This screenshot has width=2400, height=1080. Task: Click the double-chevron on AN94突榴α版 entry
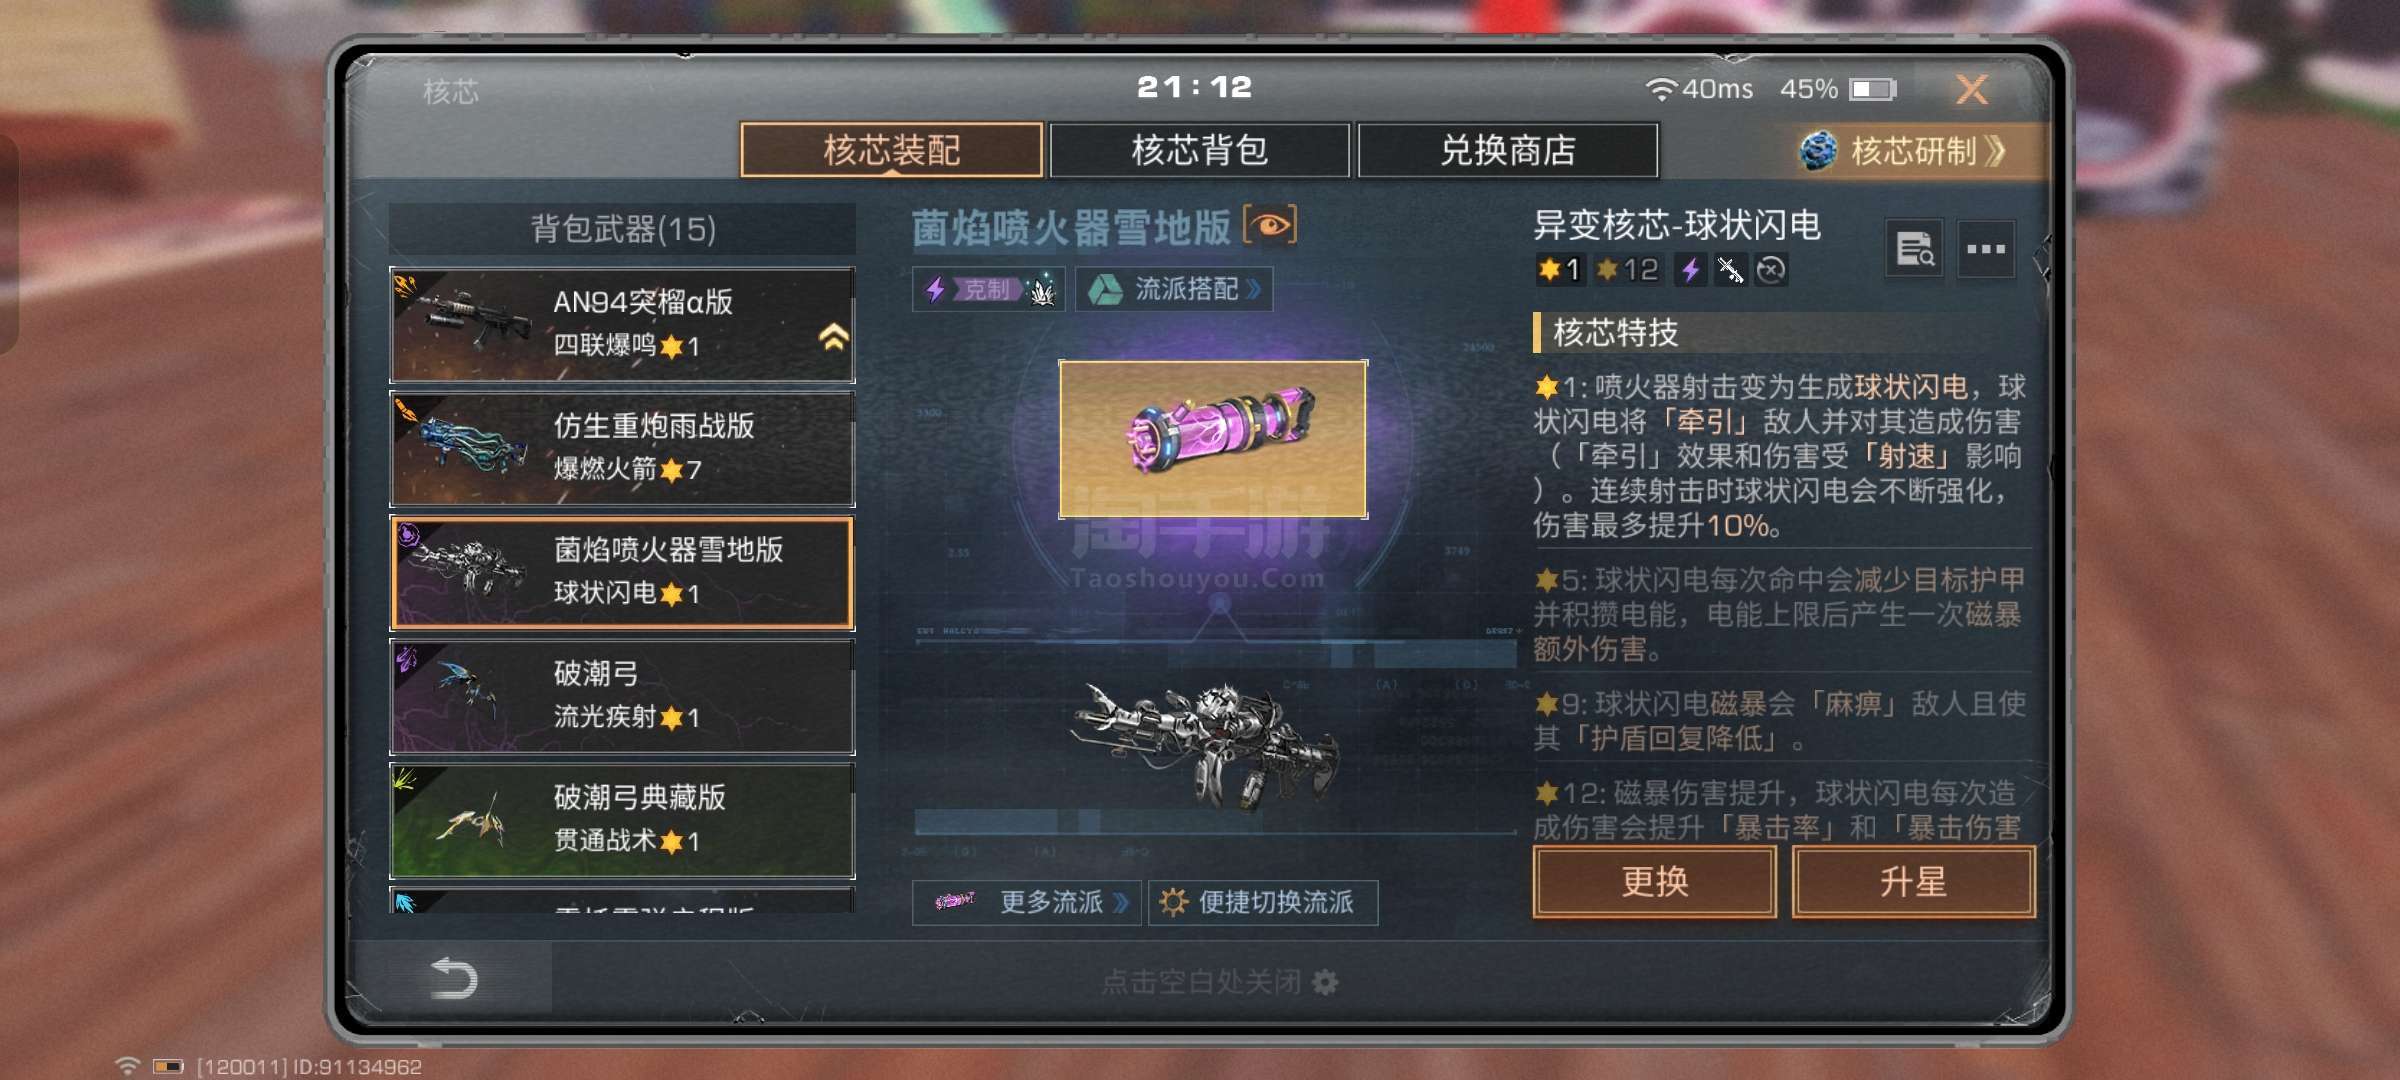pyautogui.click(x=834, y=336)
